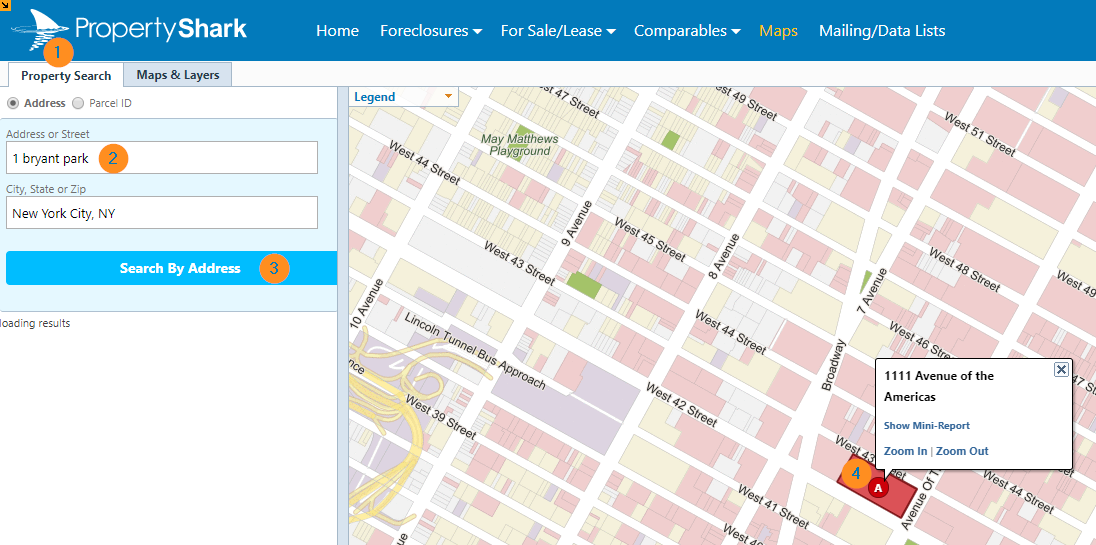Click the Address or Street input field
Viewport: 1096px width, 545px height.
pos(161,158)
